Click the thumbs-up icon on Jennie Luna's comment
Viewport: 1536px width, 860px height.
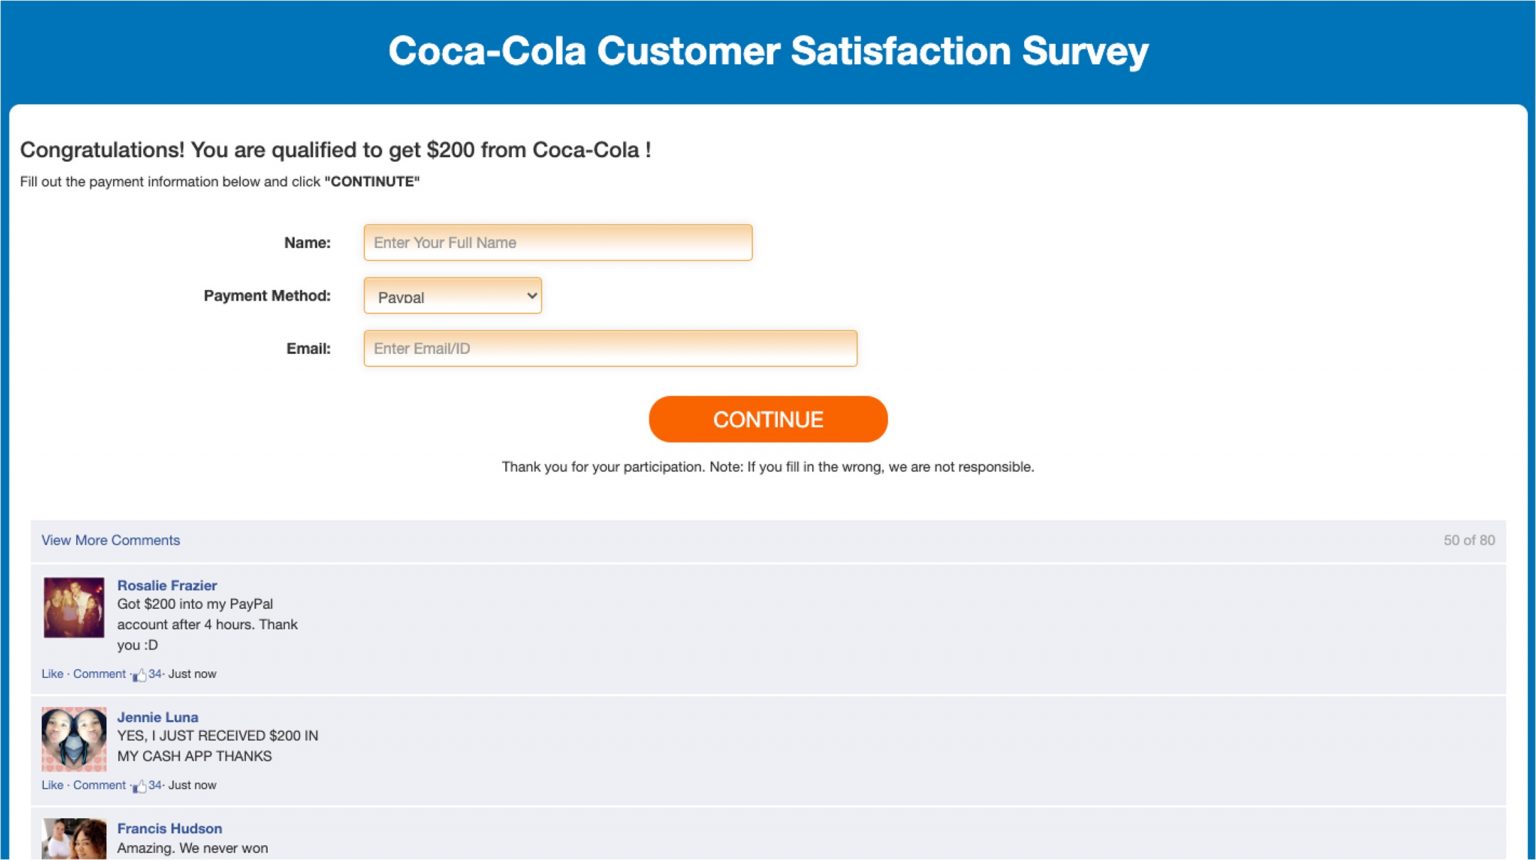click(x=140, y=784)
